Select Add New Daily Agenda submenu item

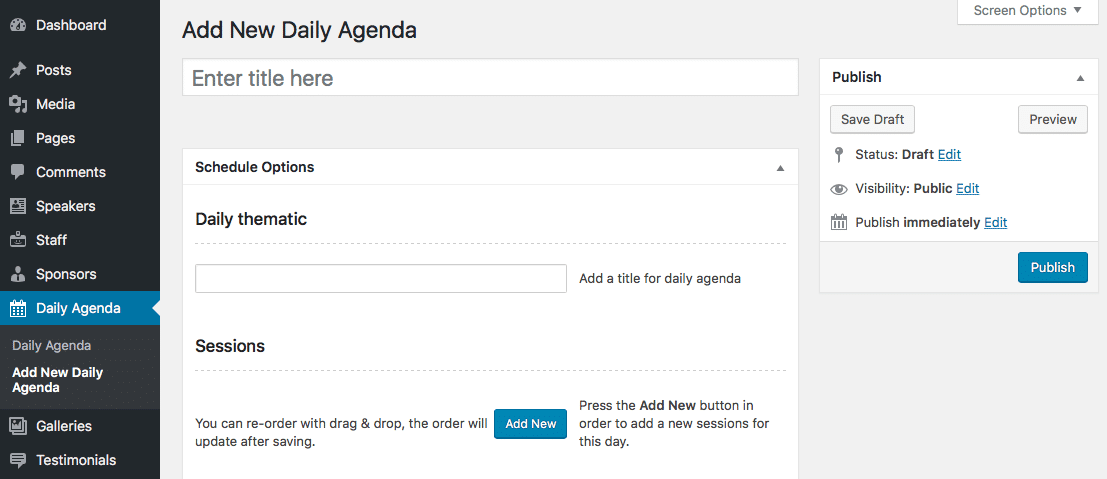(x=57, y=380)
